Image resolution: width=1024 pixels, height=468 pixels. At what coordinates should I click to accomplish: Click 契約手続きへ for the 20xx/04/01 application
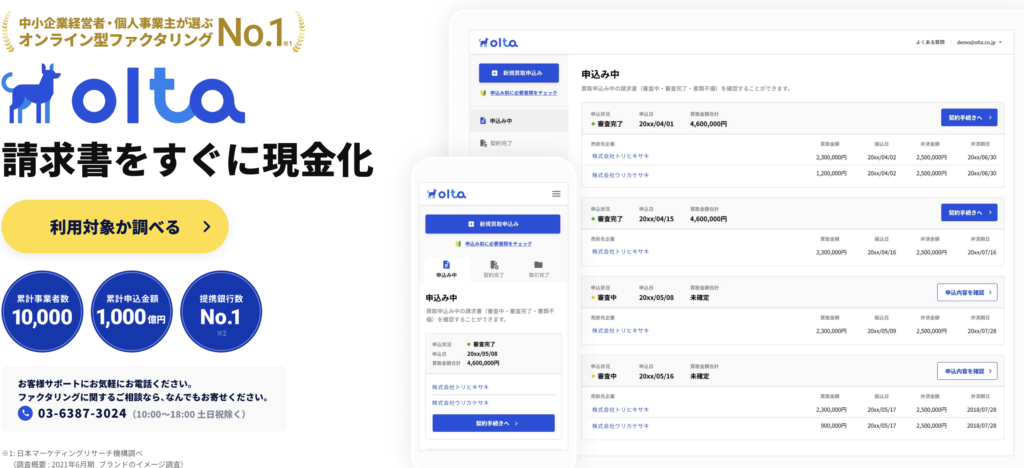969,117
